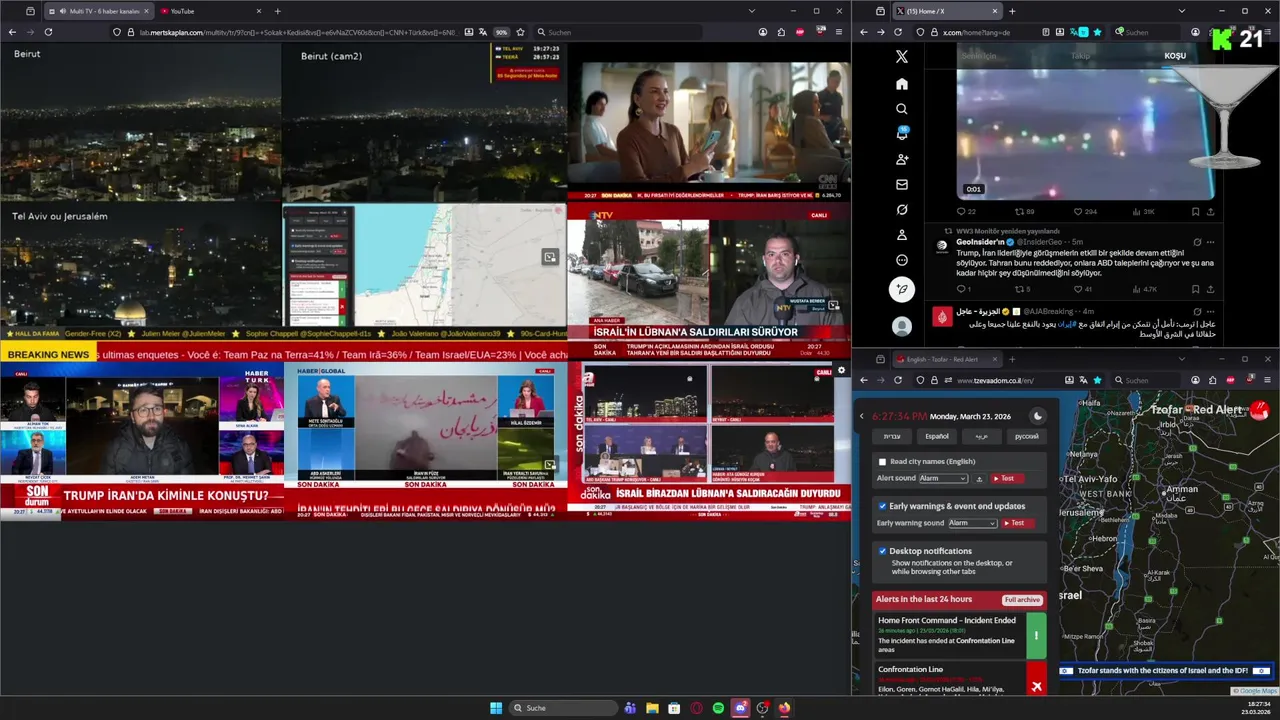
Task: Bookmark the Multi TV page with star
Action: point(520,32)
